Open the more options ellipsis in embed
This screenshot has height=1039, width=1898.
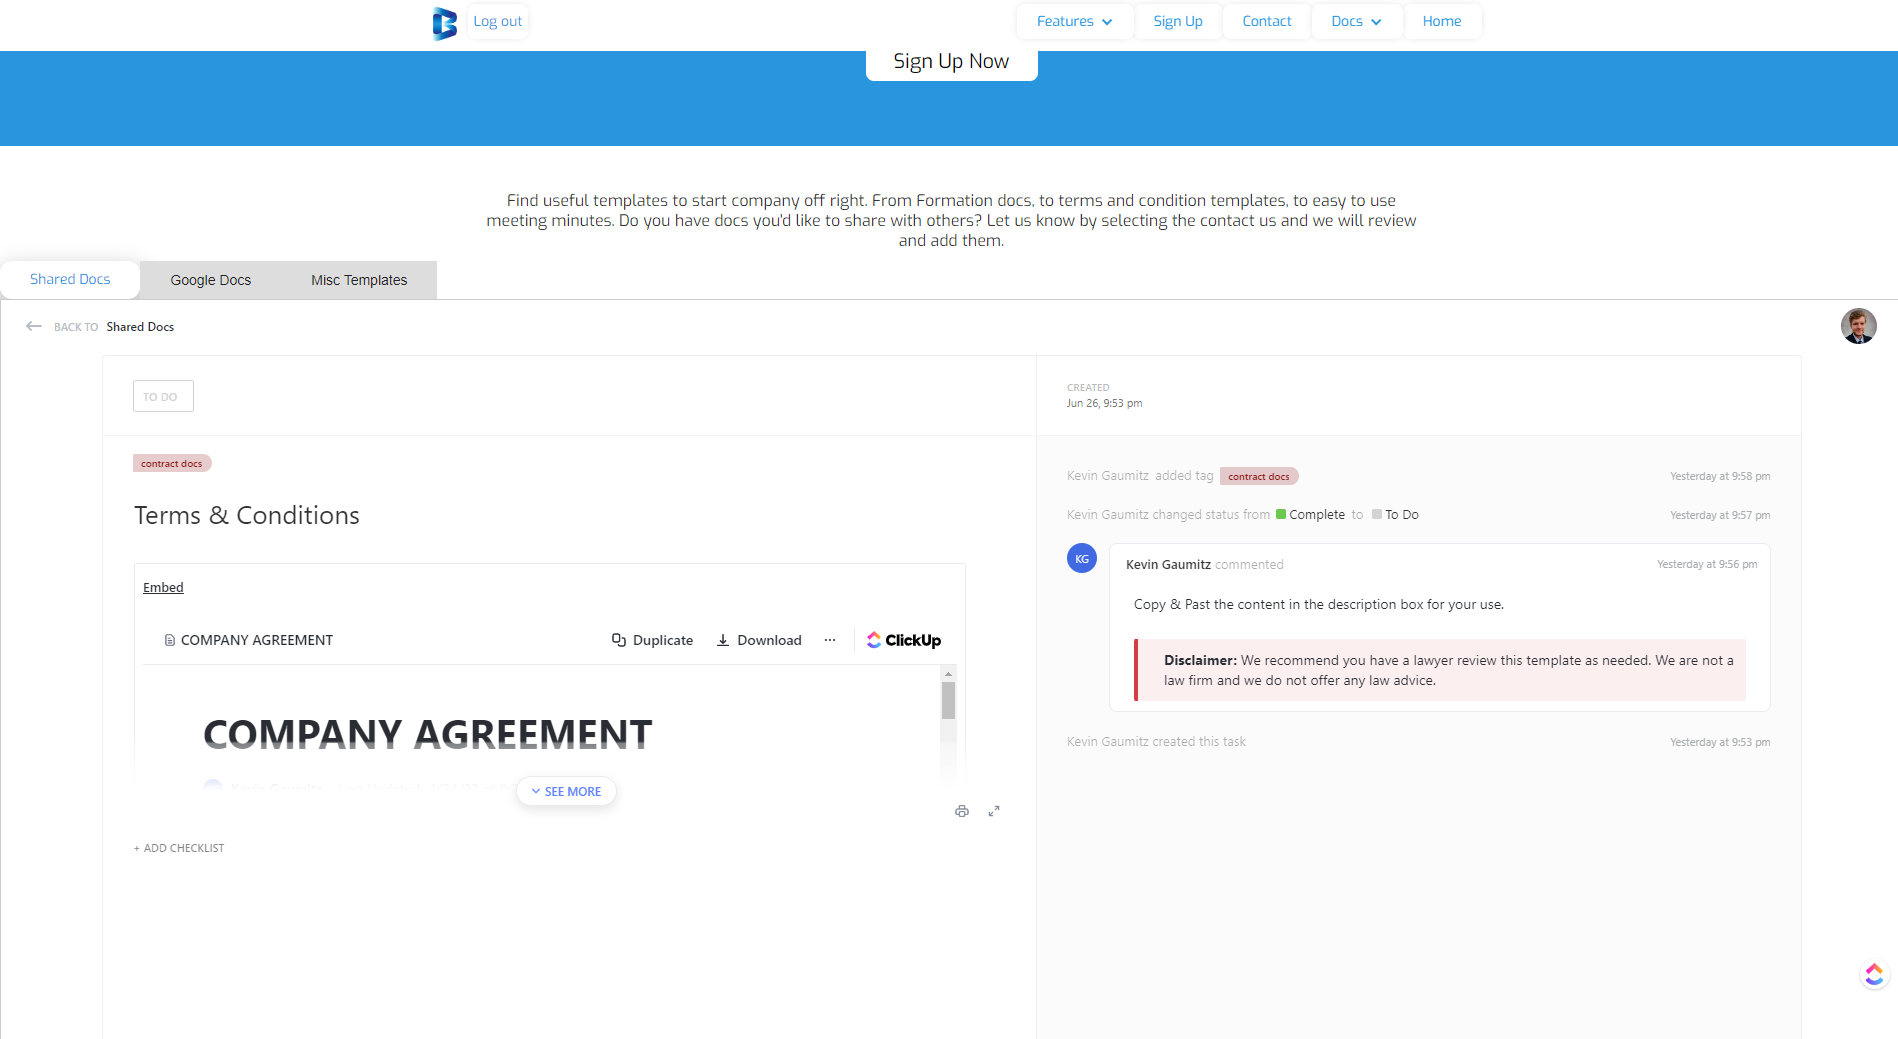(830, 640)
